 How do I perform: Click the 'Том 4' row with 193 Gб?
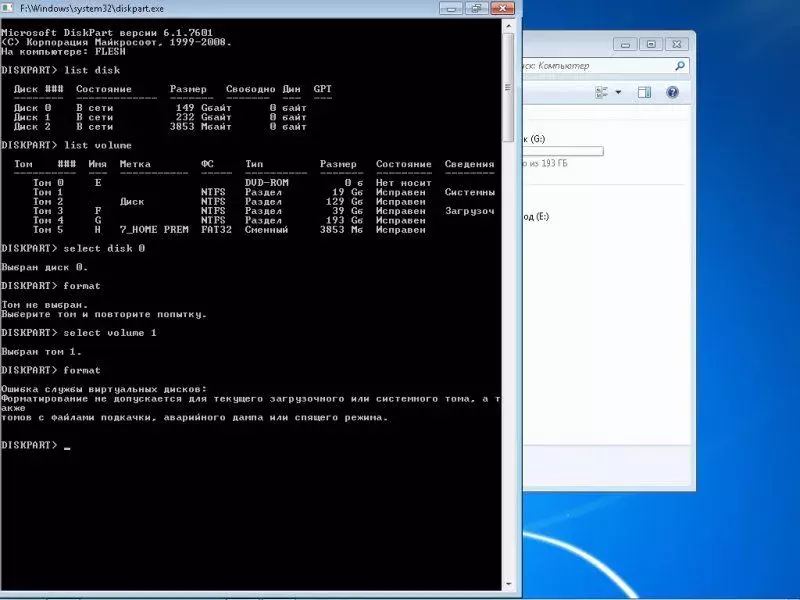click(x=229, y=220)
